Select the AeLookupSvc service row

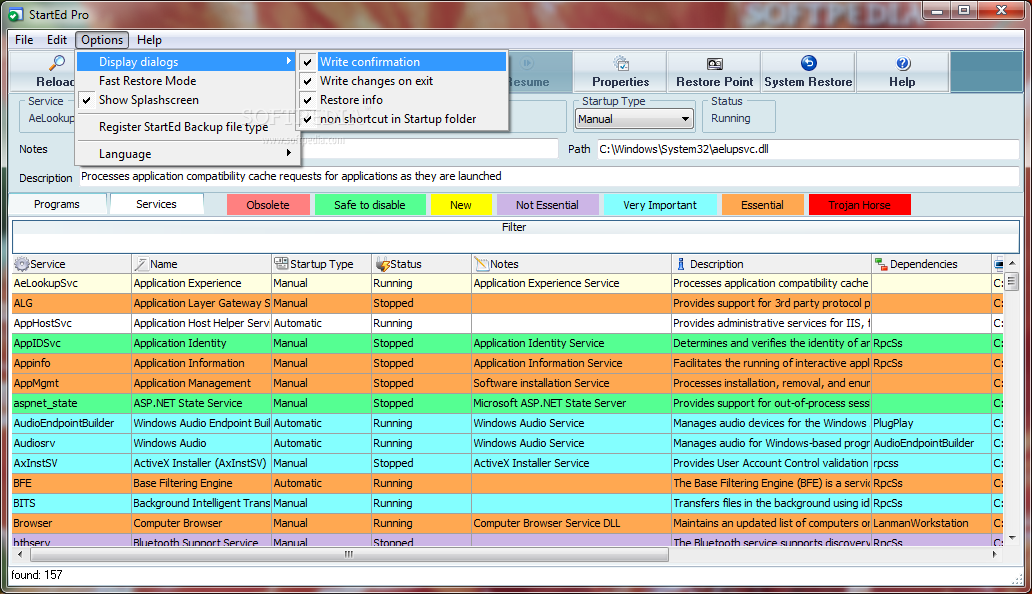(507, 284)
